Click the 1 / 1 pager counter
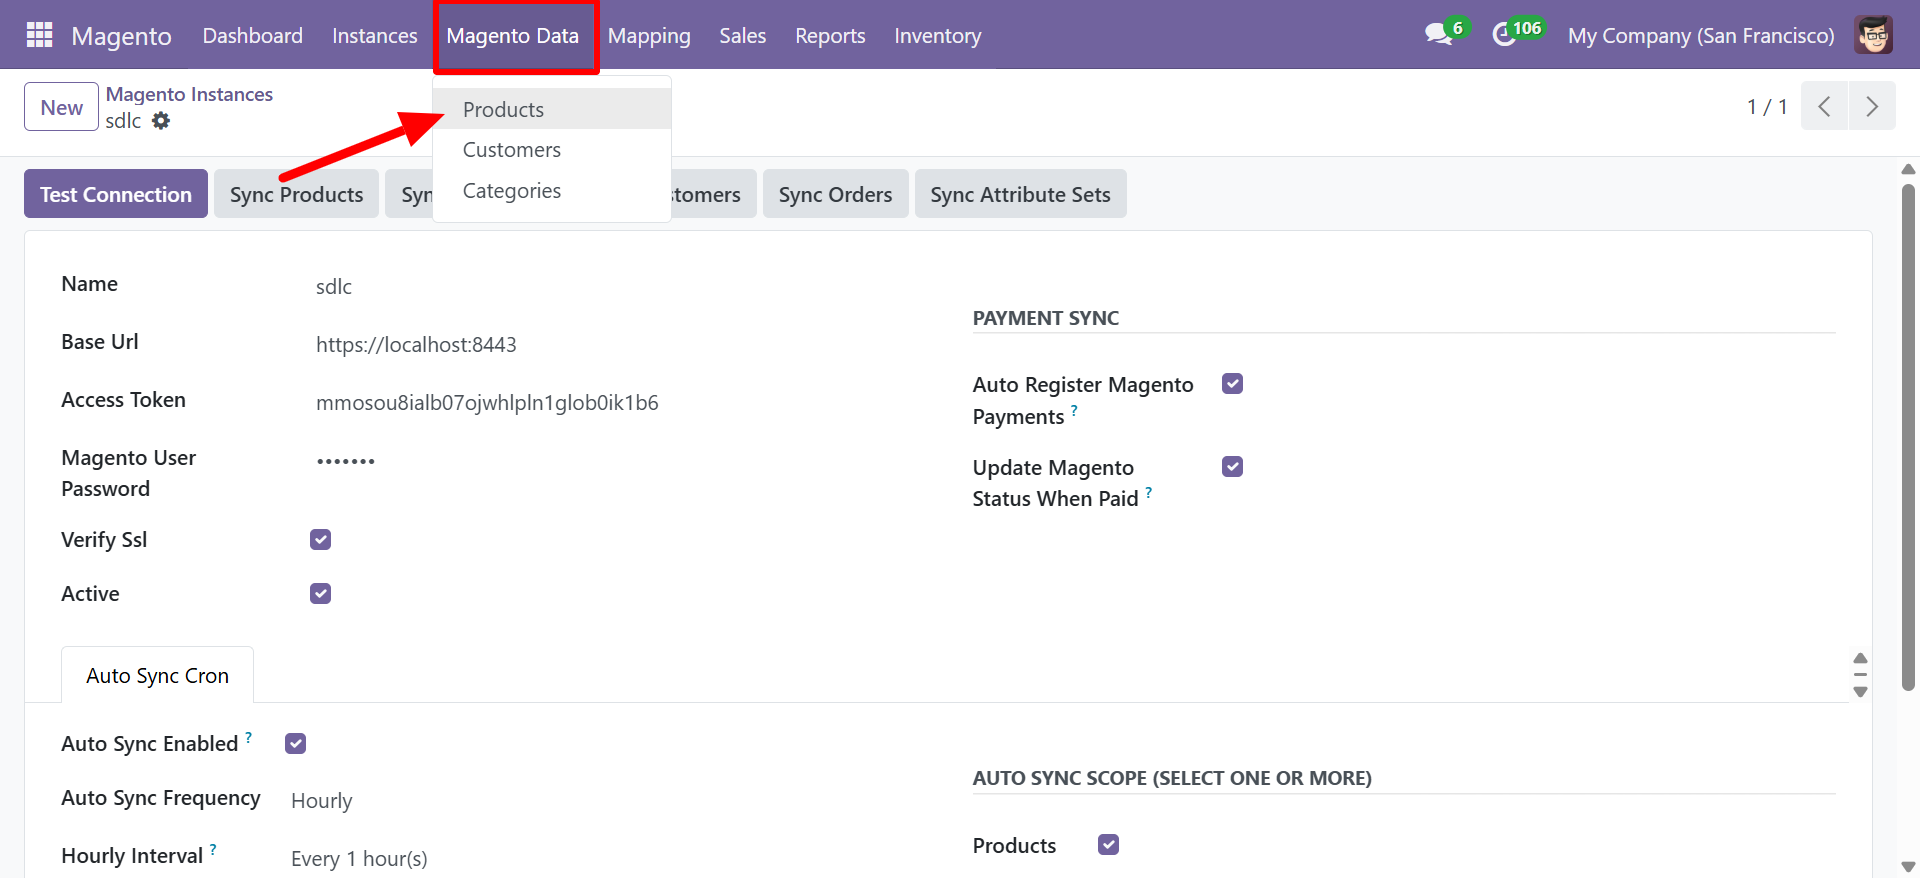1920x878 pixels. [1767, 106]
